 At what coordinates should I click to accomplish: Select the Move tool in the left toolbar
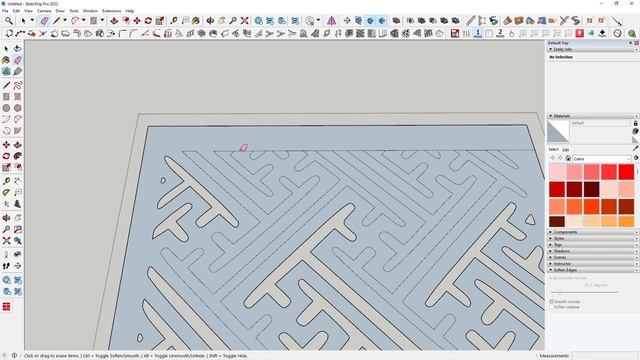[6, 145]
